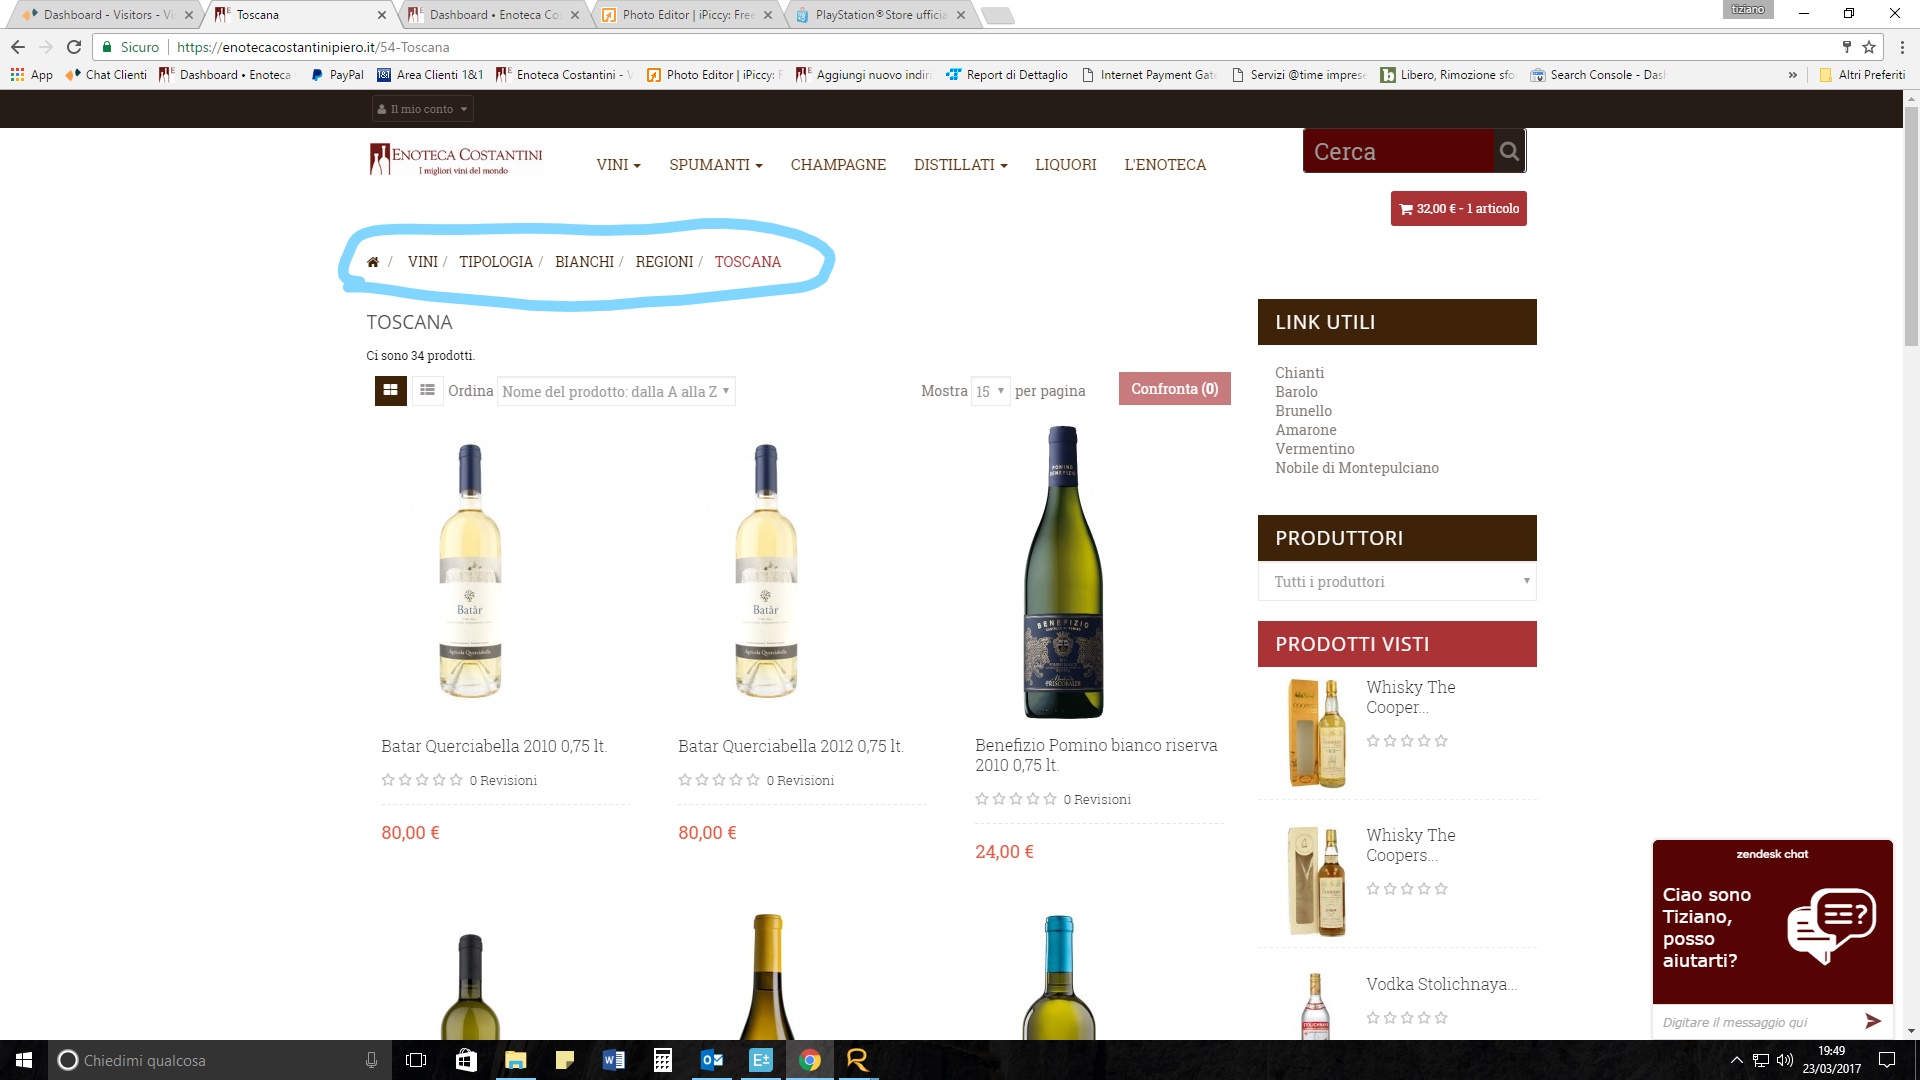This screenshot has width=1920, height=1080.
Task: Switch to list view layout
Action: click(x=427, y=390)
